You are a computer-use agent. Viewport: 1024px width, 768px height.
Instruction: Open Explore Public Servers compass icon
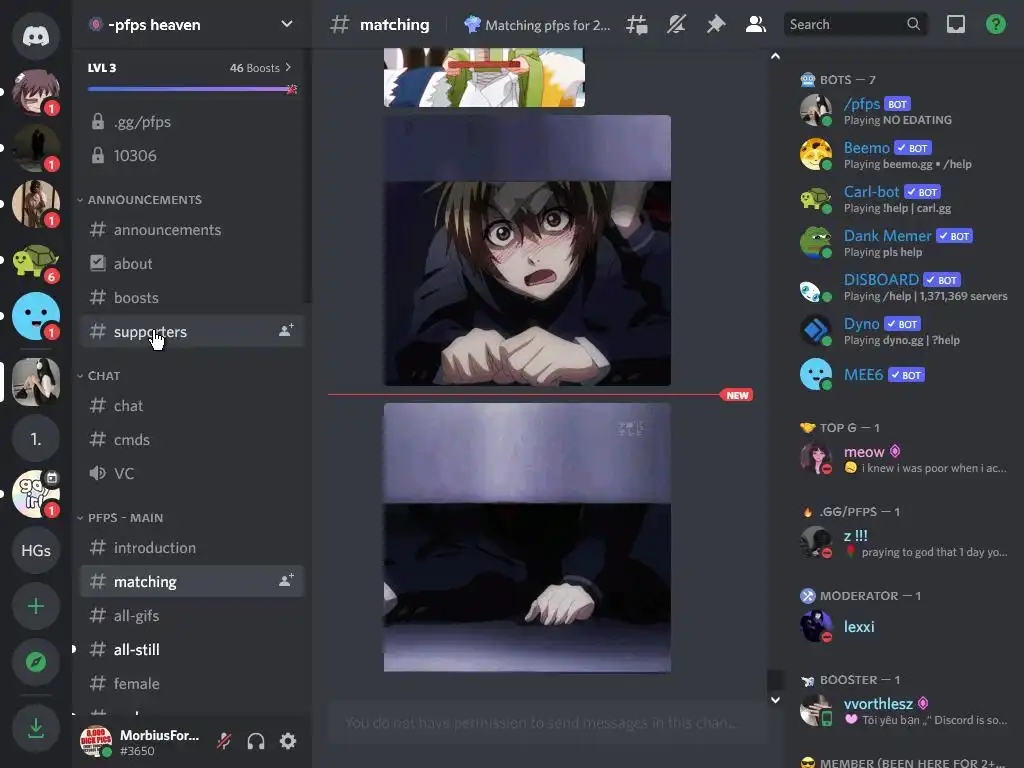coord(36,662)
